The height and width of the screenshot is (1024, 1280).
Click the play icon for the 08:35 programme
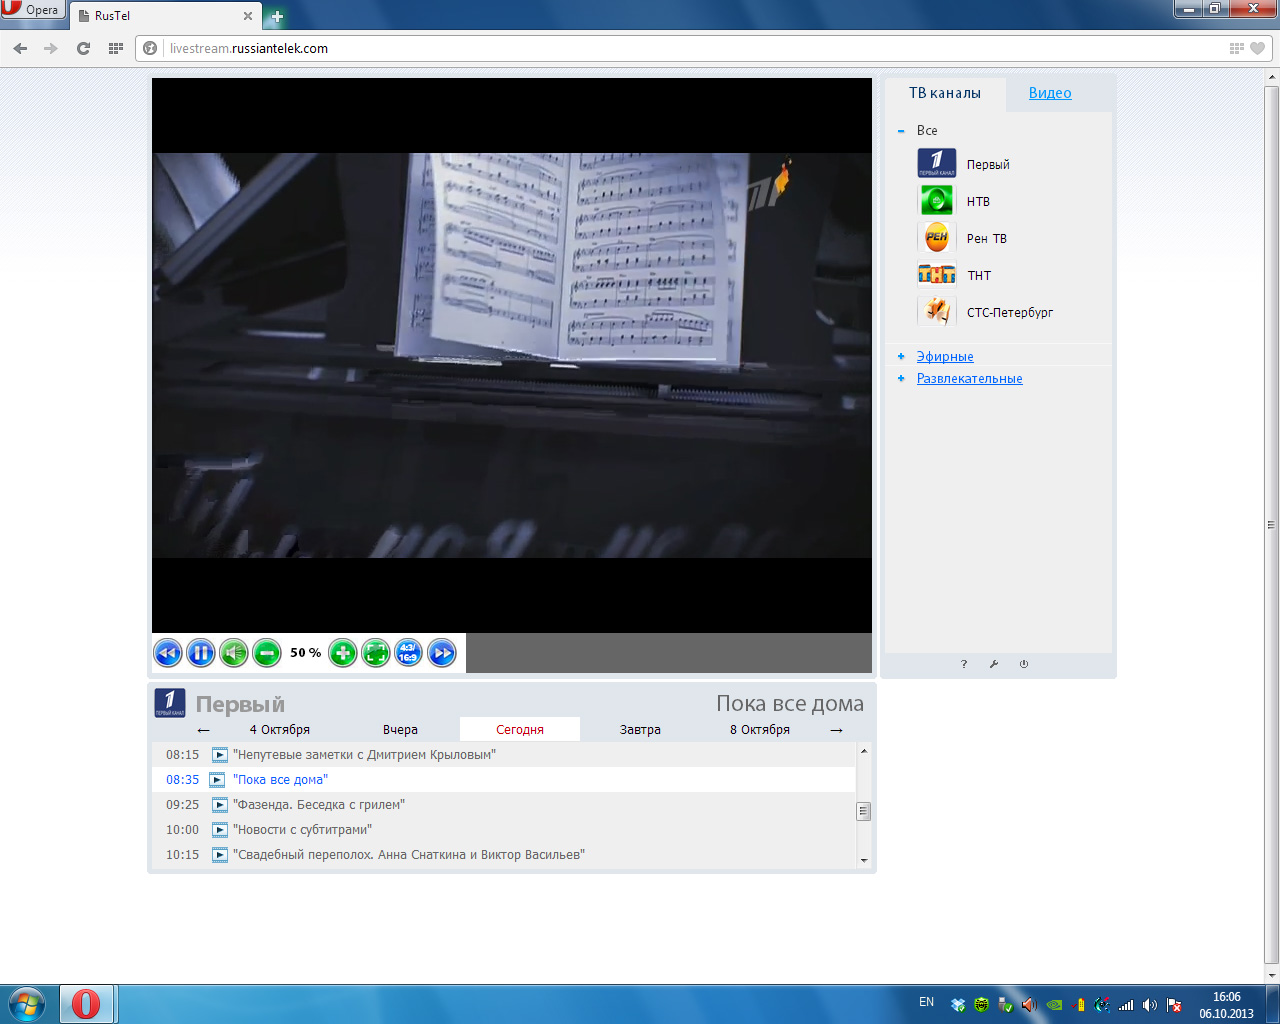217,780
